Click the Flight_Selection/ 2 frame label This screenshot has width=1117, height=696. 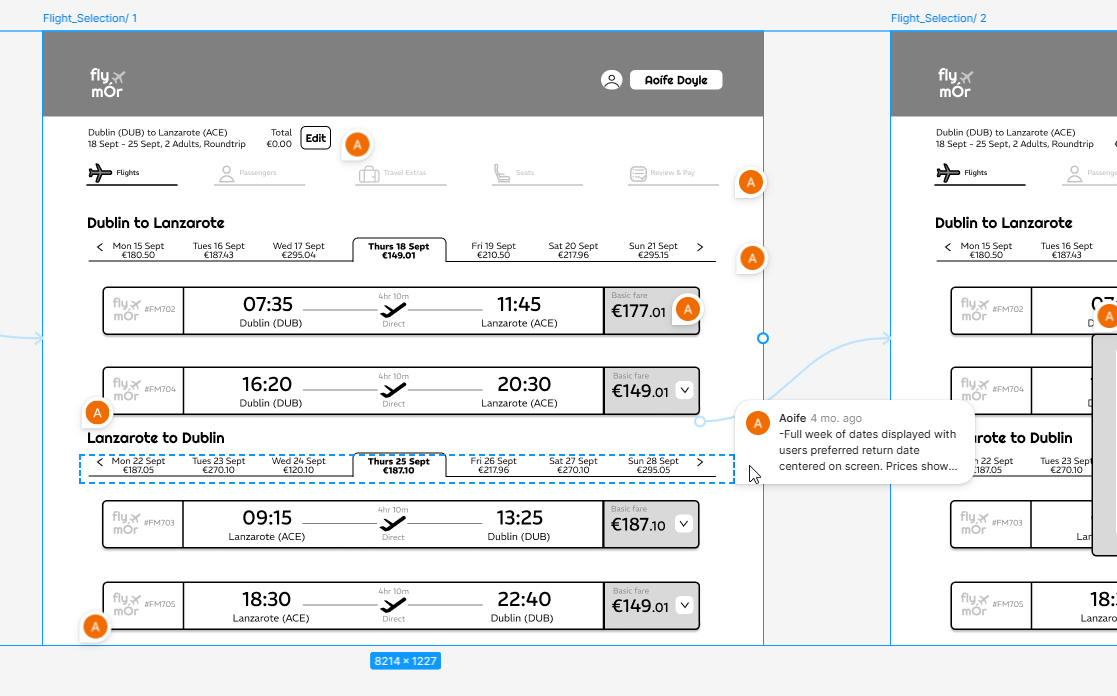pos(938,18)
